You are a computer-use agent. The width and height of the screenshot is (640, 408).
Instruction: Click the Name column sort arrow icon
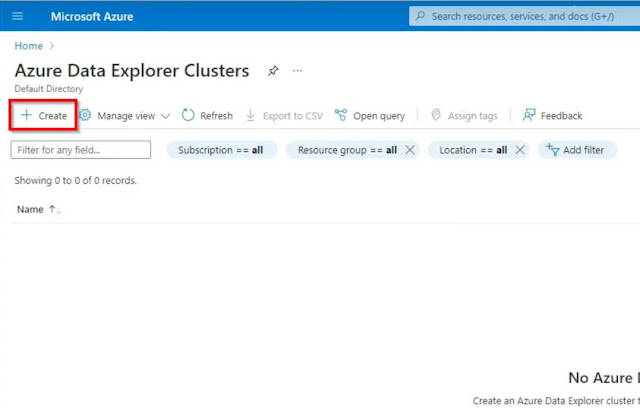click(x=54, y=210)
